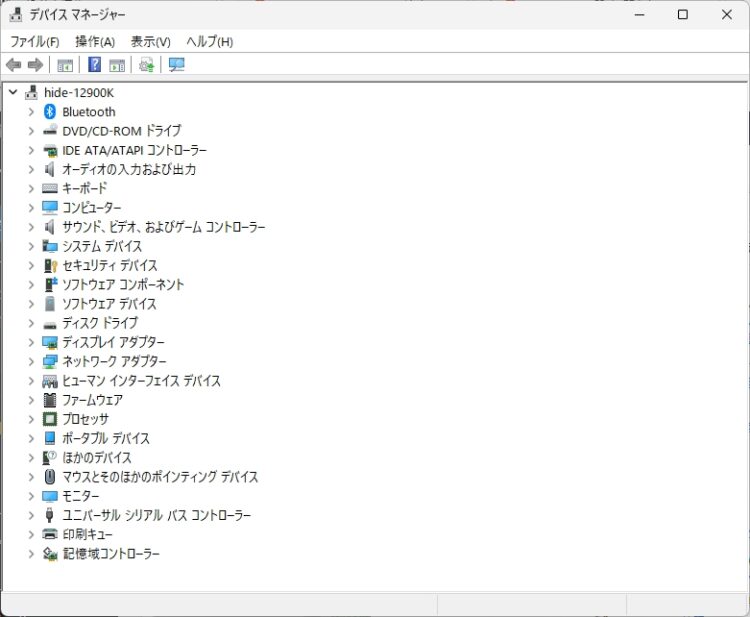750x617 pixels.
Task: Select the オーディオの入力および出力 label
Action: [x=129, y=169]
